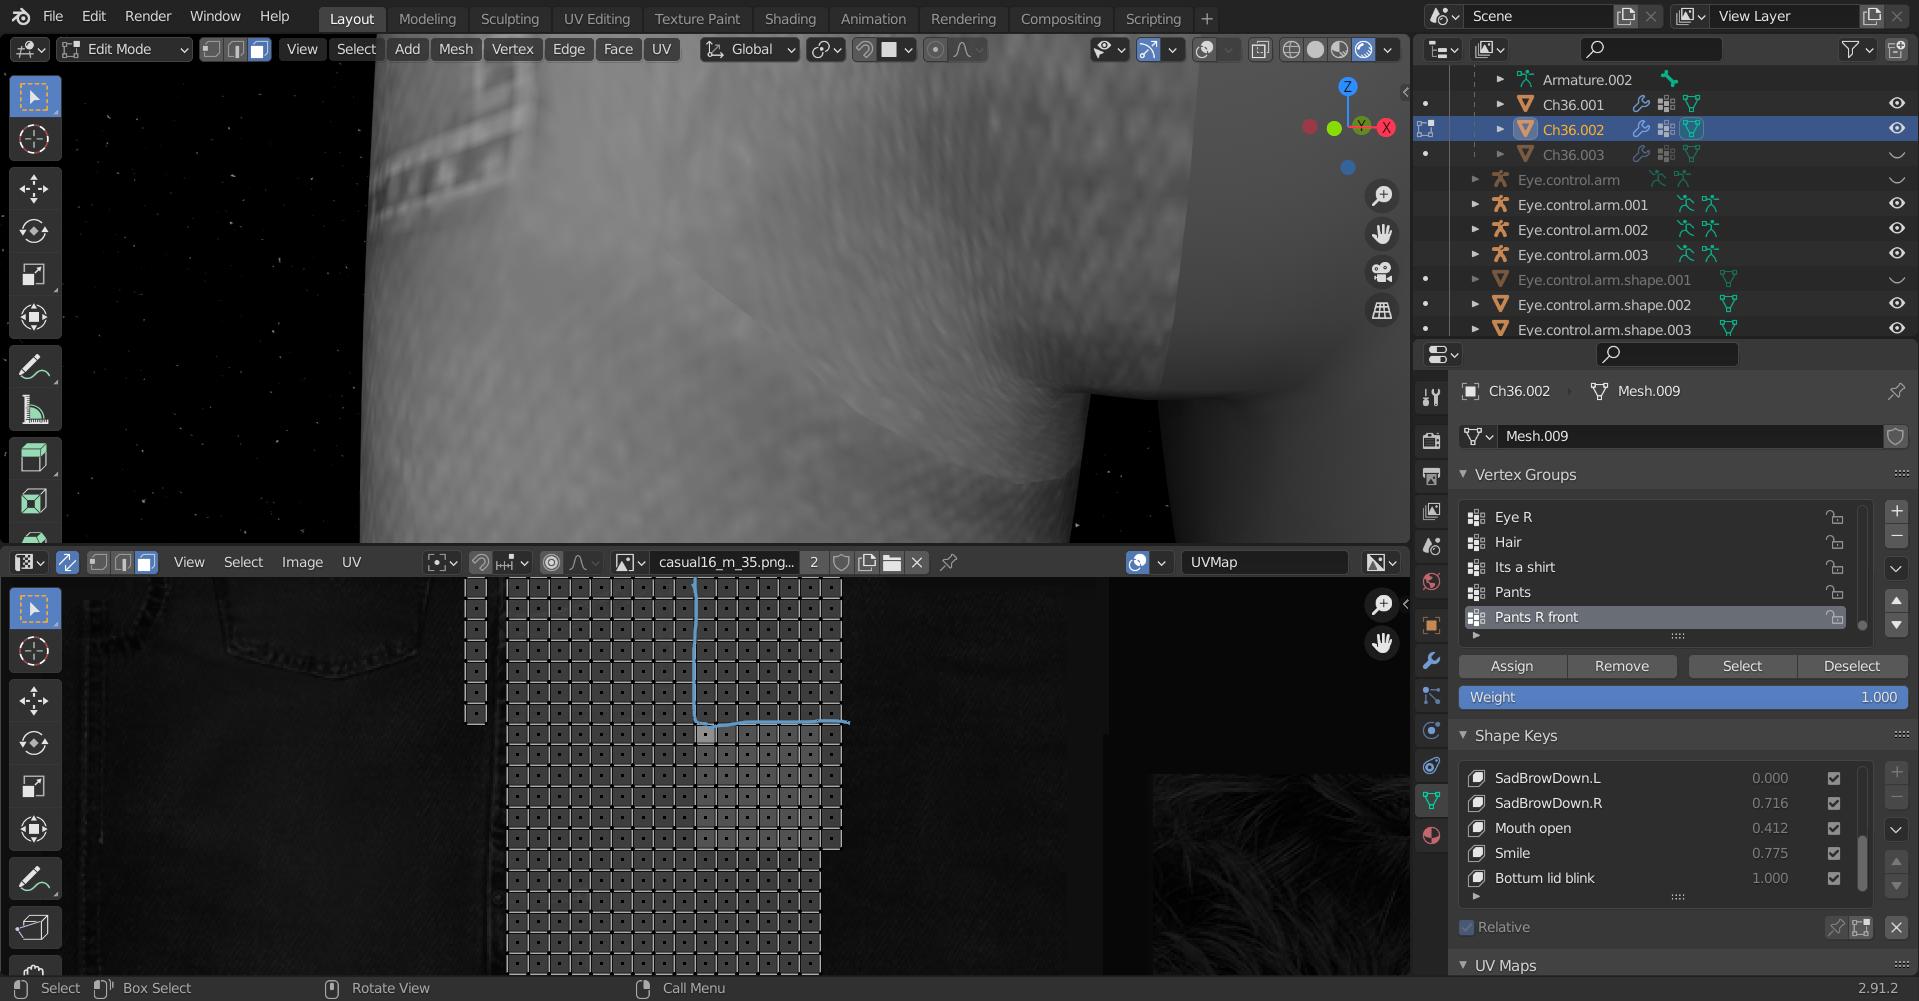The image size is (1919, 1001).
Task: Select the Rip Region tool in UV editor
Action: point(34,927)
